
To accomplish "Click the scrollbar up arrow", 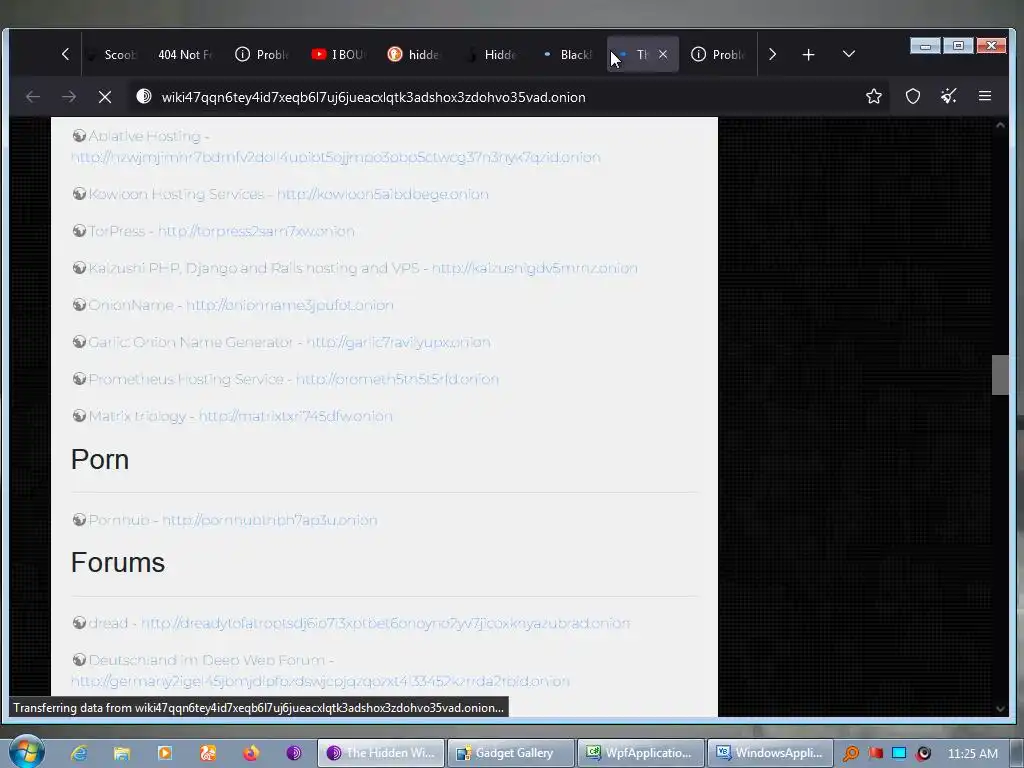I will click(x=1000, y=125).
